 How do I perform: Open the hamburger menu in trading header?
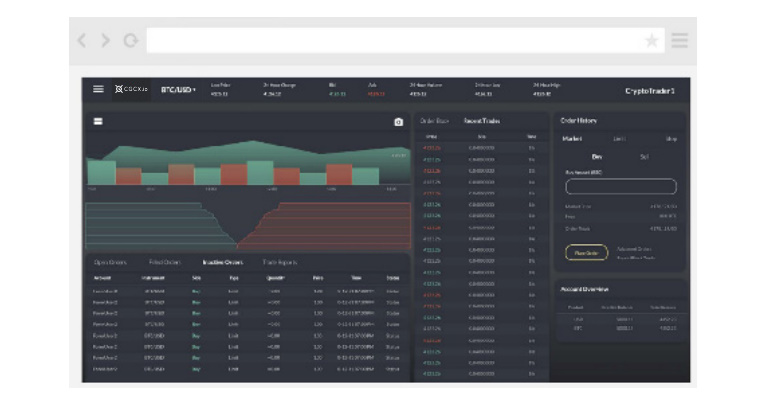coord(98,89)
